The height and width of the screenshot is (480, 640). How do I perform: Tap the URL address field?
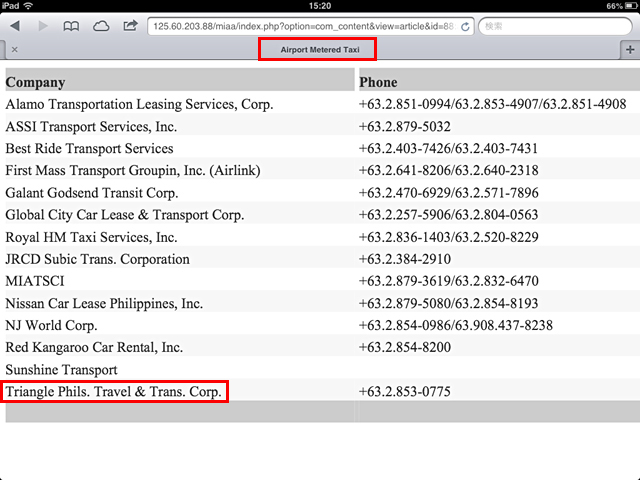[300, 26]
